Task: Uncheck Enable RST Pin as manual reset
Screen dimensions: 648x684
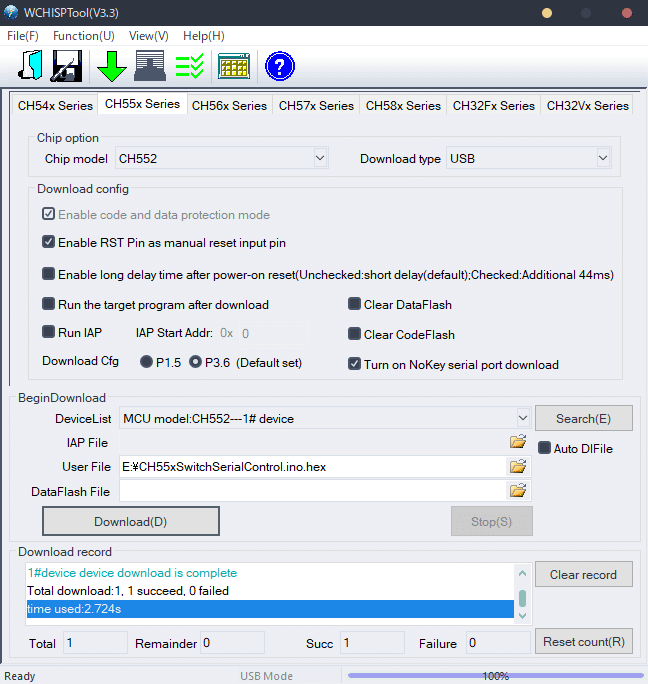Action: [x=48, y=242]
